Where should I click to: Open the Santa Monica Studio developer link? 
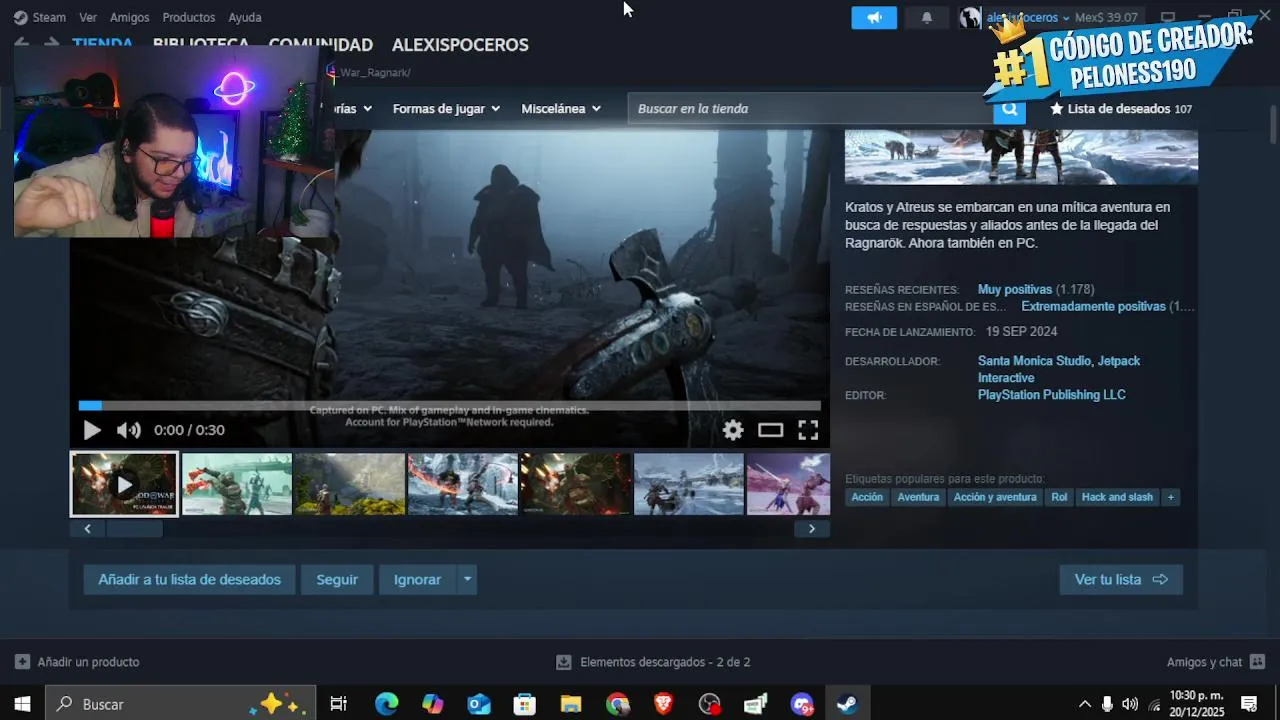tap(1033, 361)
